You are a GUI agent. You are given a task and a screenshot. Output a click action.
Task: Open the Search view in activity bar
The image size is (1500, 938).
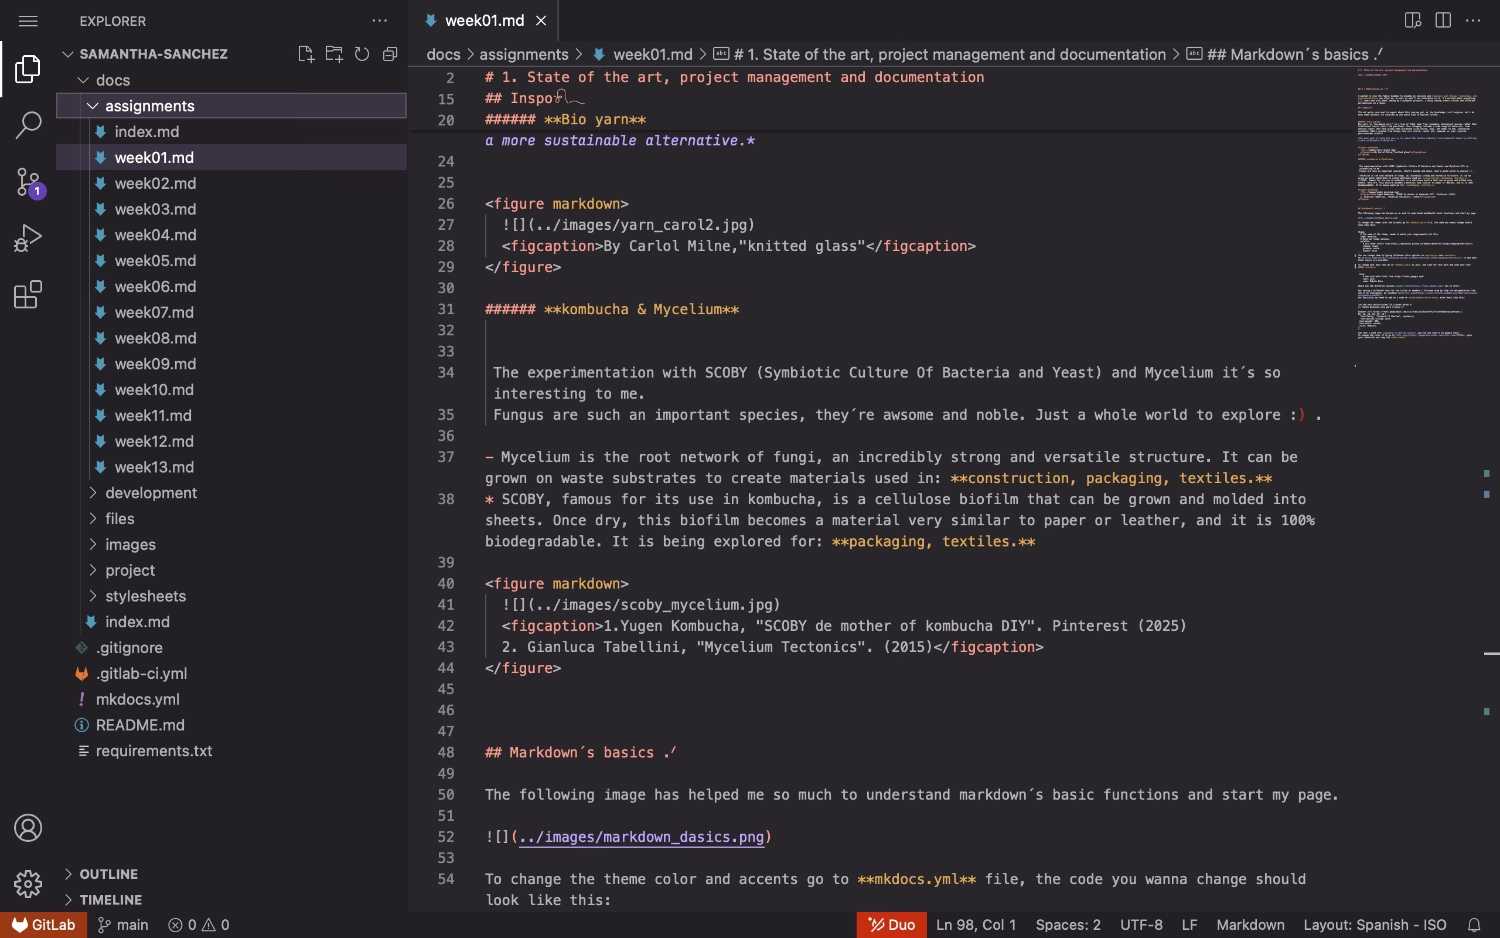[28, 125]
